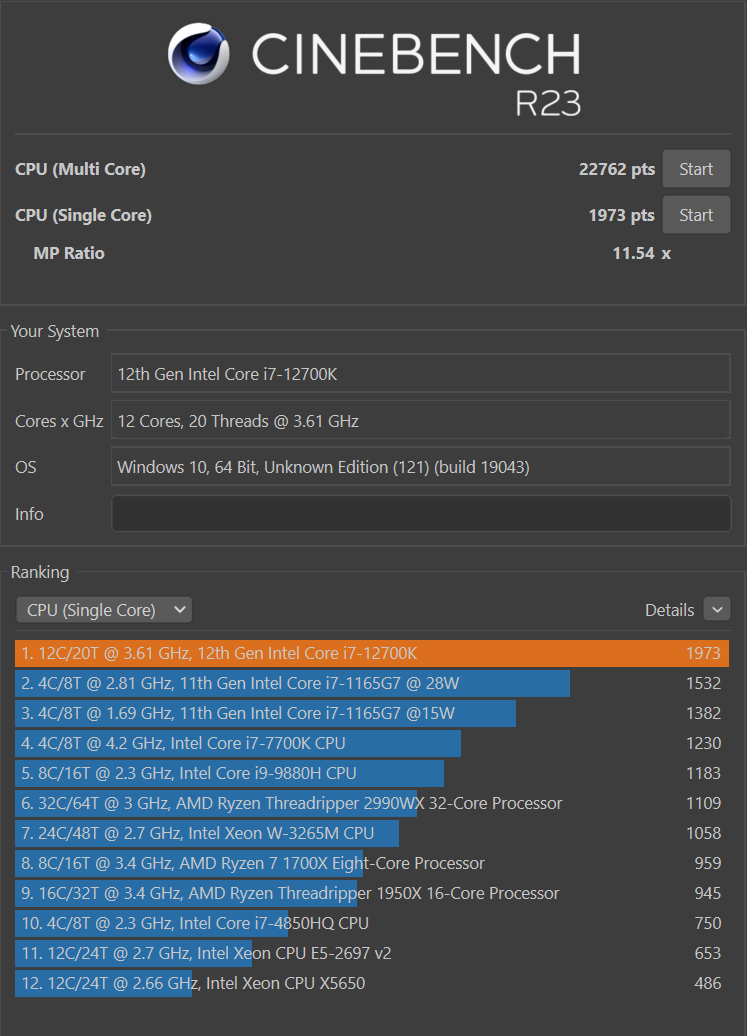Expand the CPU (Single Core) selector
Viewport: 747px width, 1036px height.
click(x=103, y=609)
